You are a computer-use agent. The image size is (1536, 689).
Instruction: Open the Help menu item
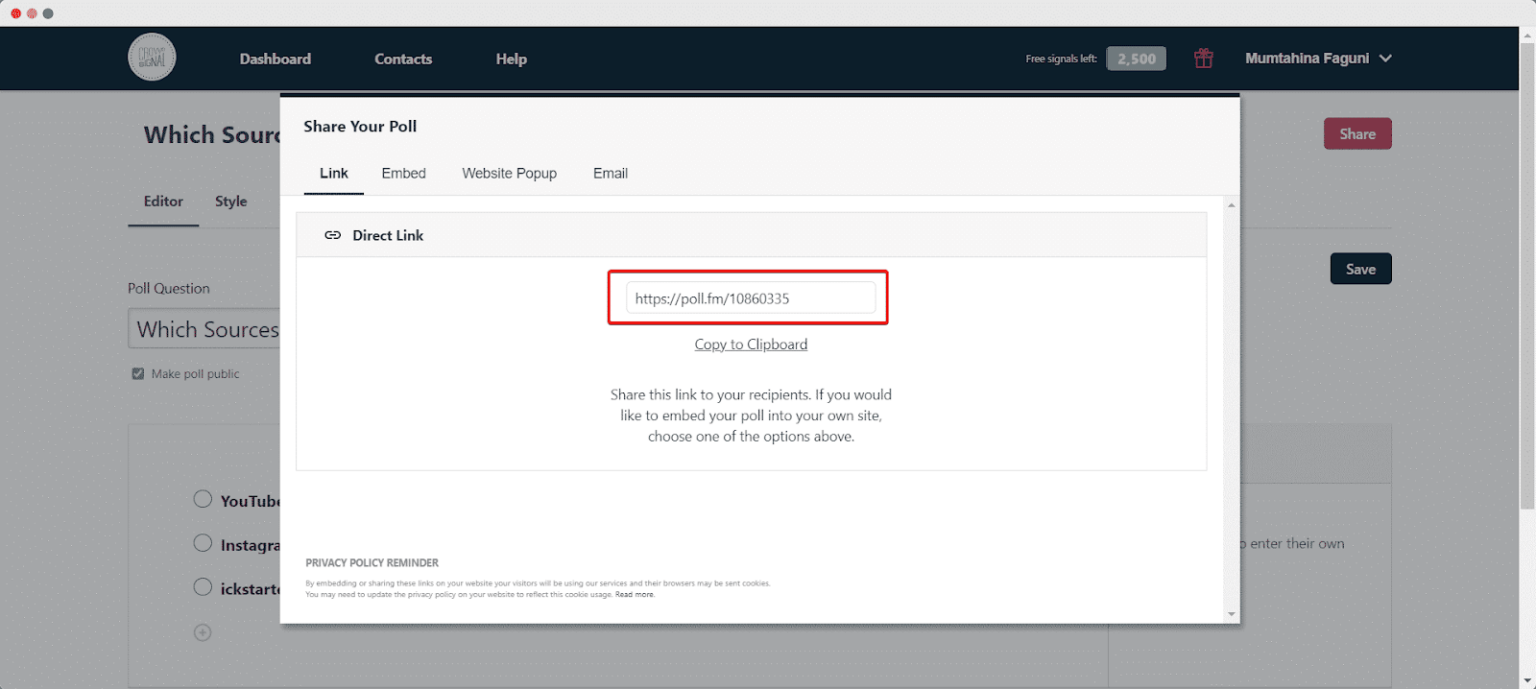coord(511,58)
